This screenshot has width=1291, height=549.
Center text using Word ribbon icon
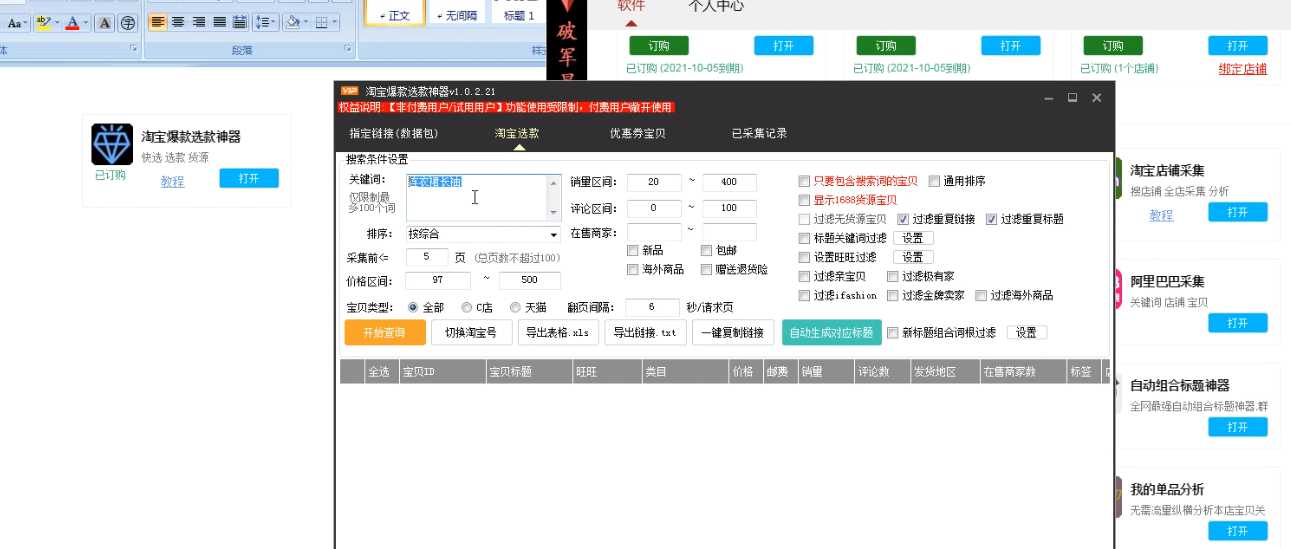click(x=178, y=22)
